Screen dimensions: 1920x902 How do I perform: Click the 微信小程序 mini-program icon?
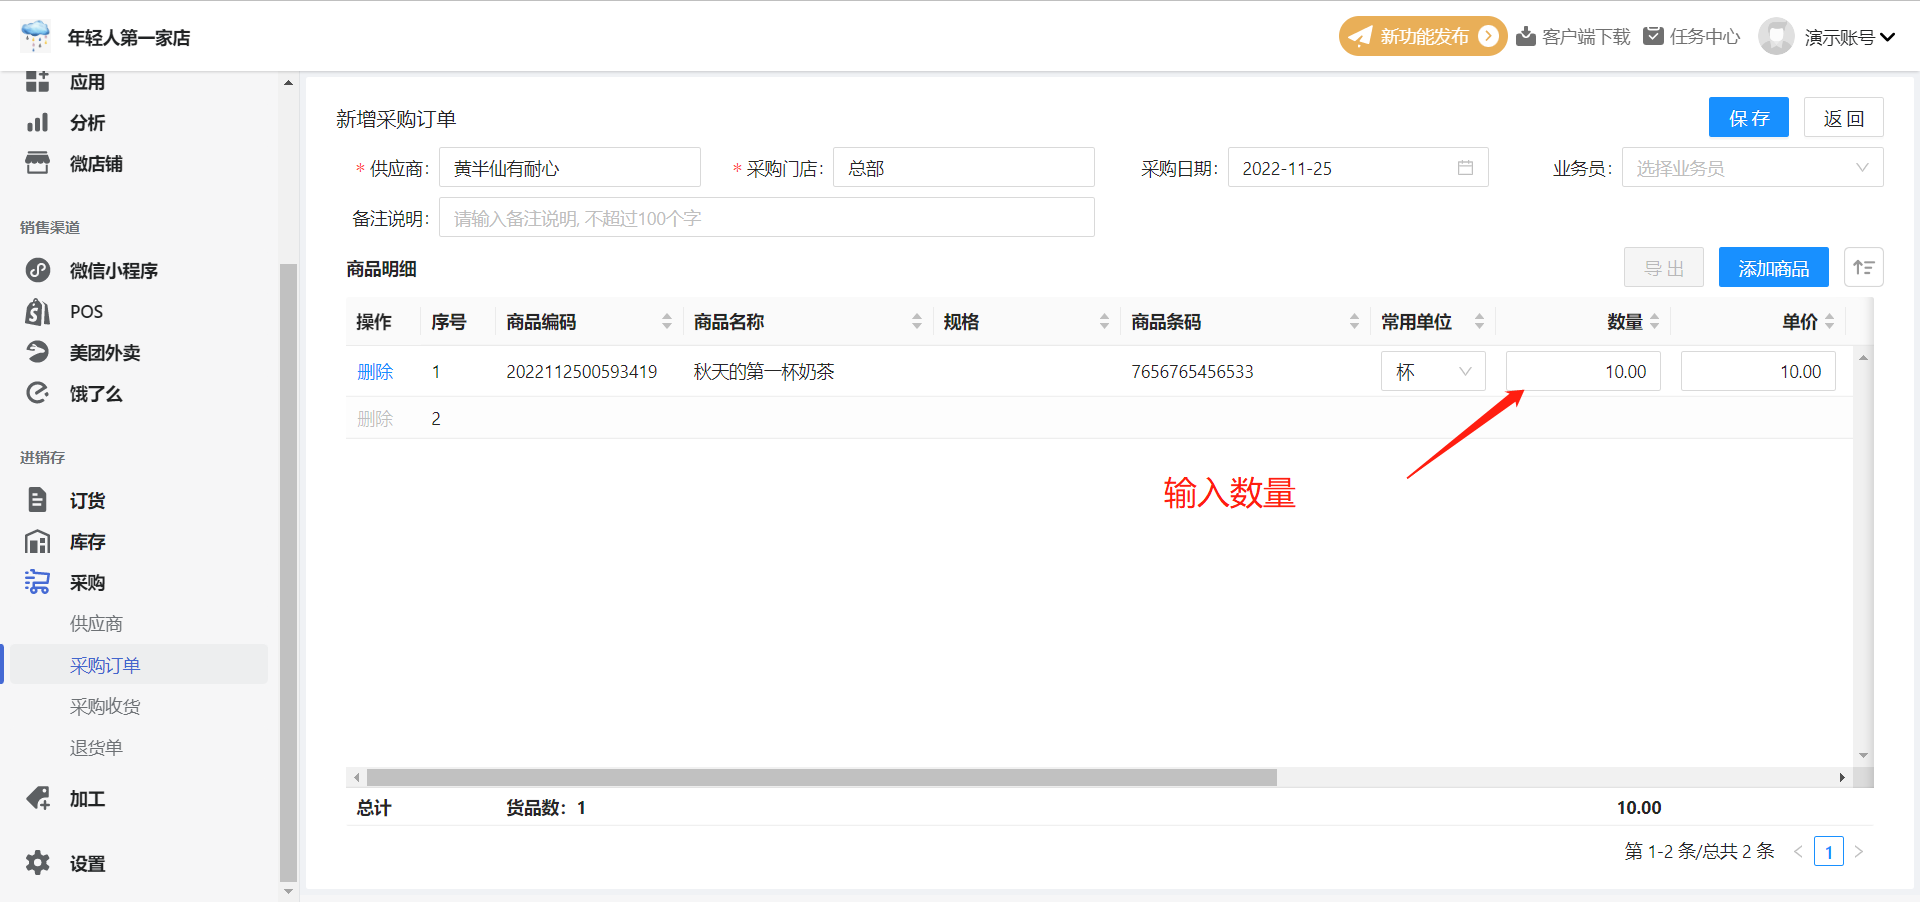[x=37, y=270]
